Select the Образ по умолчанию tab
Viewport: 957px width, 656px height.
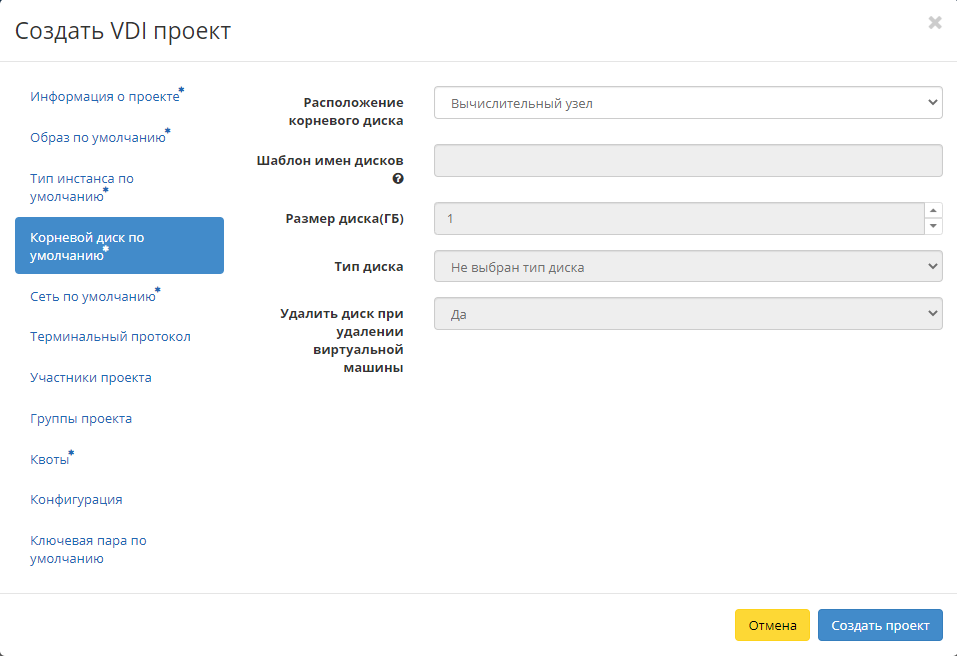tap(97, 138)
